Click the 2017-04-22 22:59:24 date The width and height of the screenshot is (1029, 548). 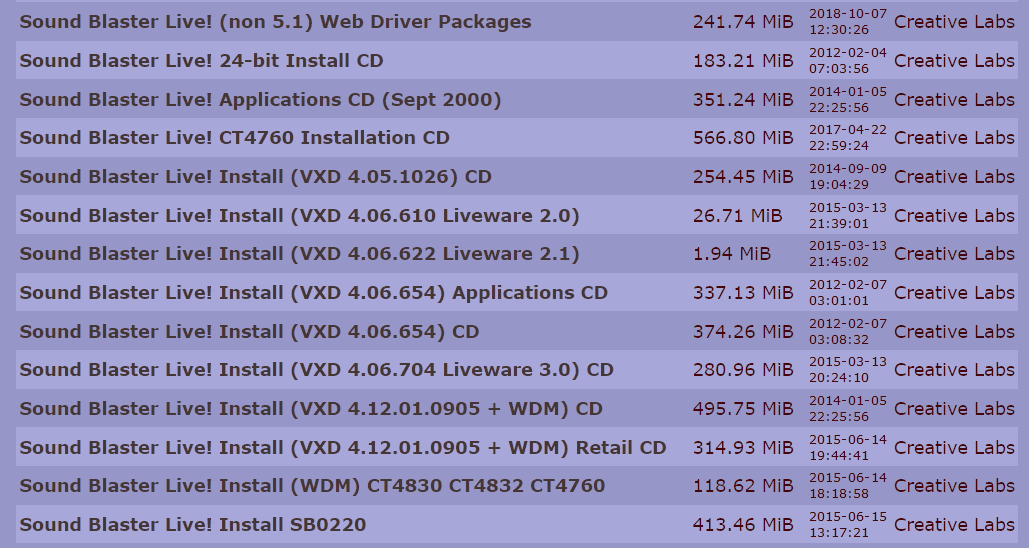(848, 138)
